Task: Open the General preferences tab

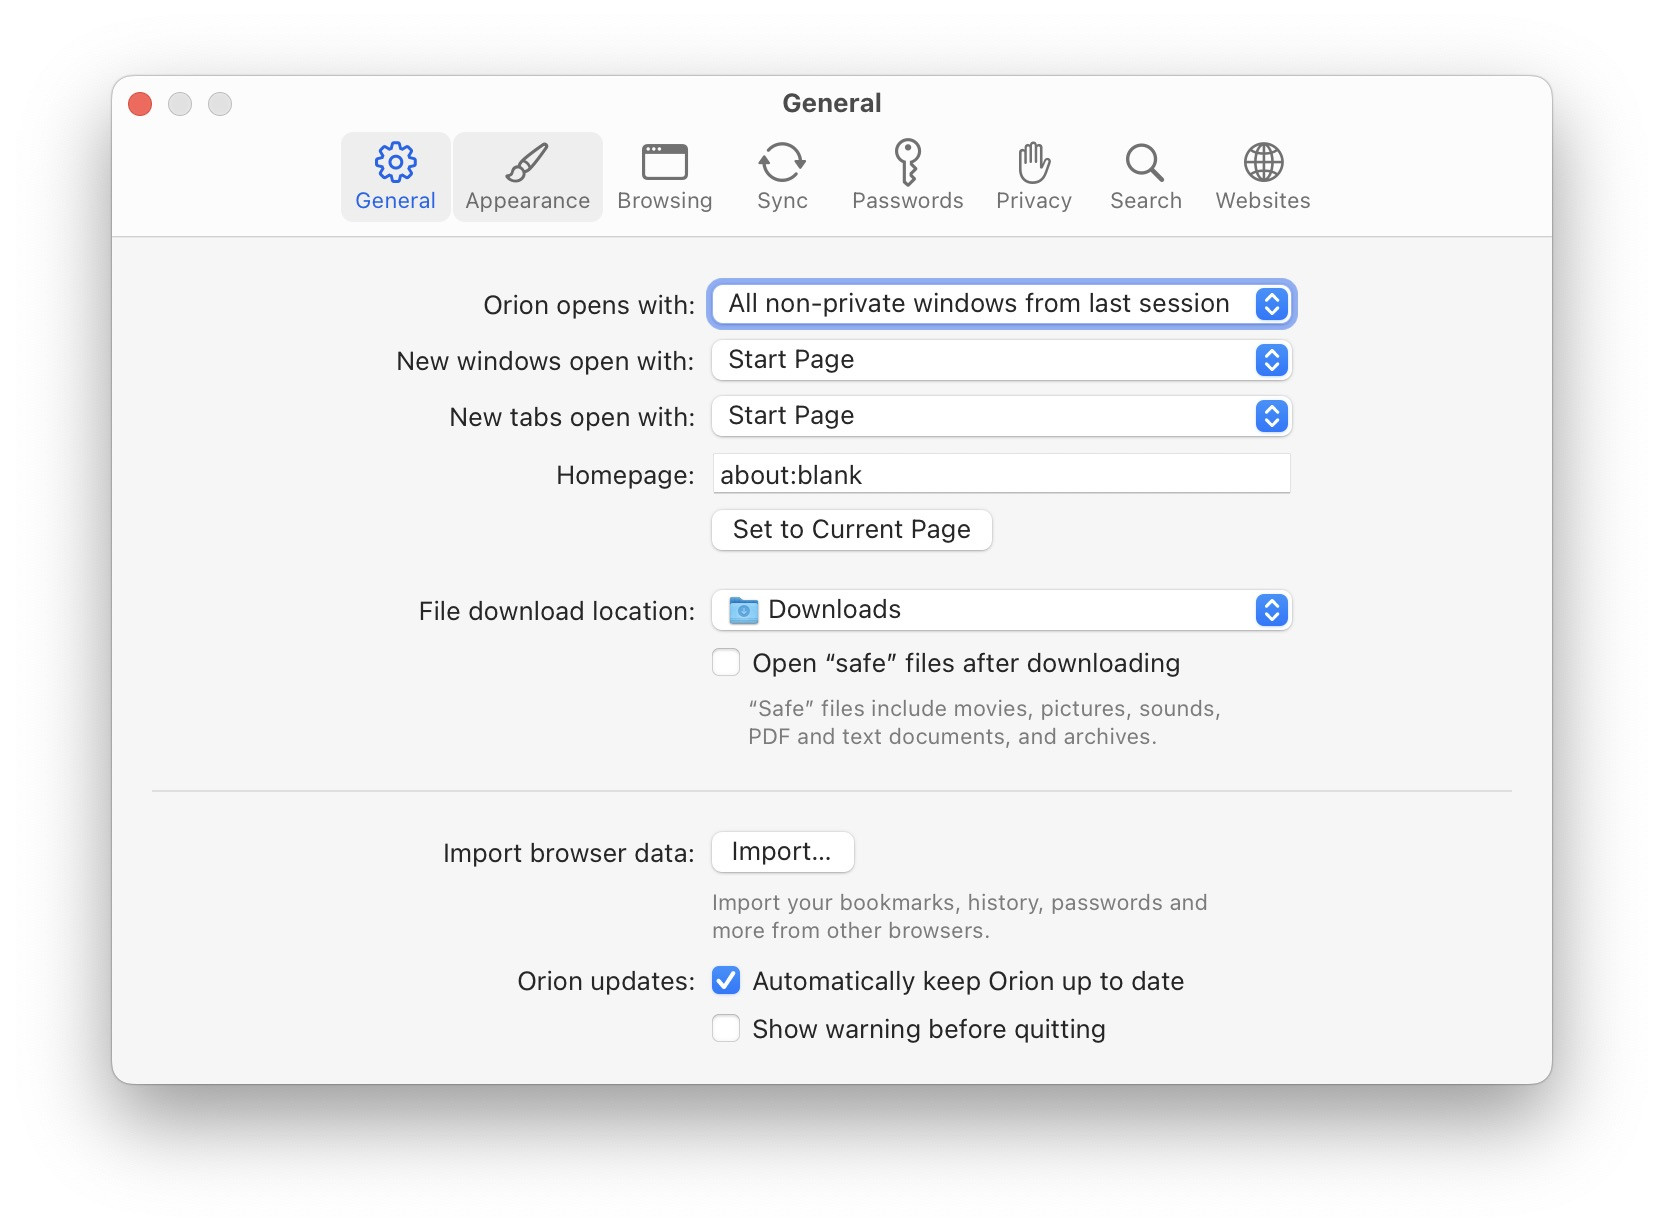Action: click(395, 177)
